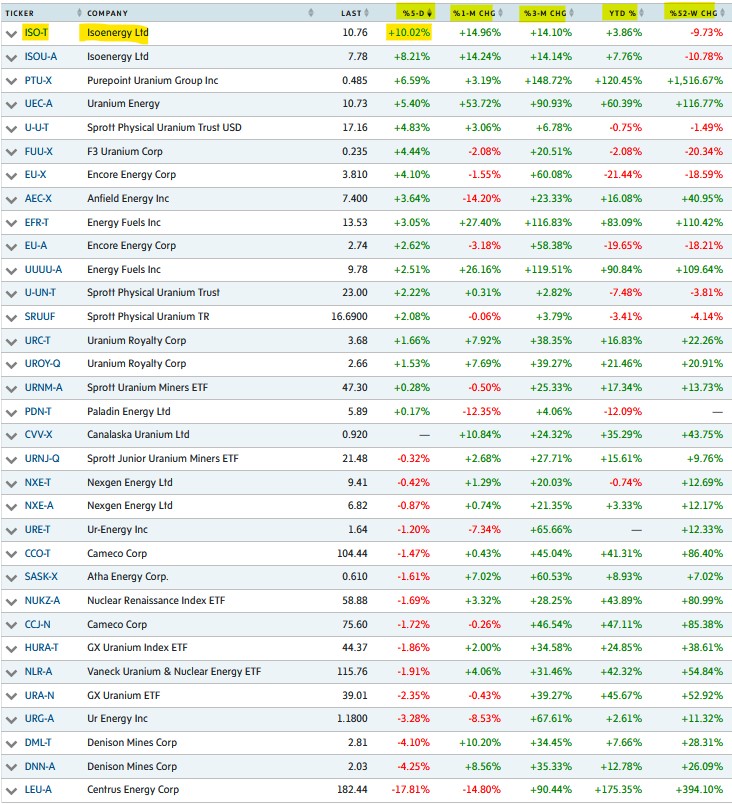
Task: Select company name Purepoint Uranium Group Inc
Action: (153, 81)
